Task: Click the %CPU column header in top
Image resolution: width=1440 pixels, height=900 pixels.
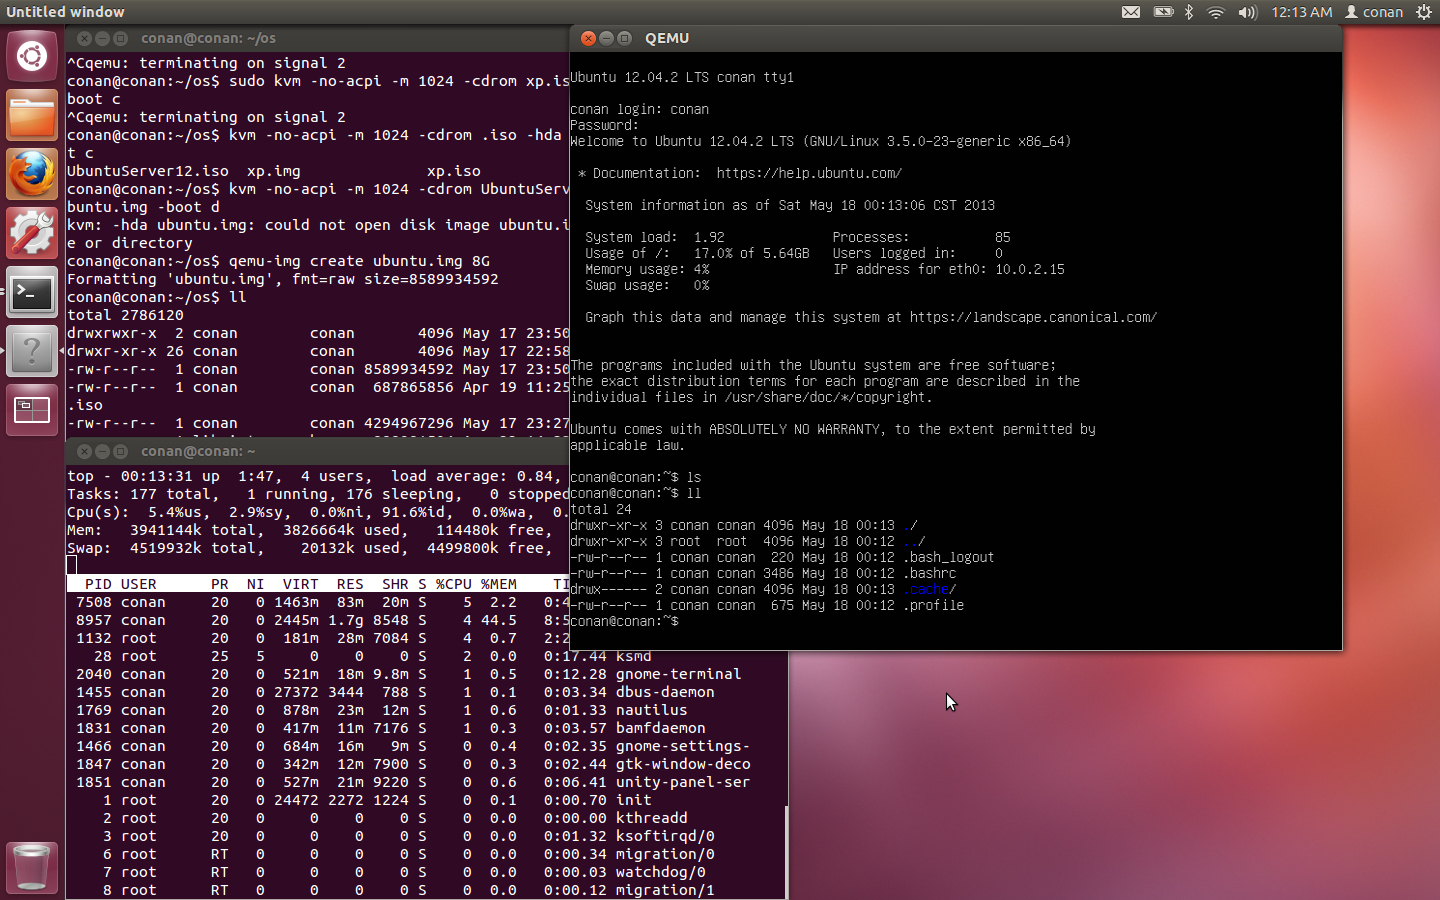Action: pos(453,584)
